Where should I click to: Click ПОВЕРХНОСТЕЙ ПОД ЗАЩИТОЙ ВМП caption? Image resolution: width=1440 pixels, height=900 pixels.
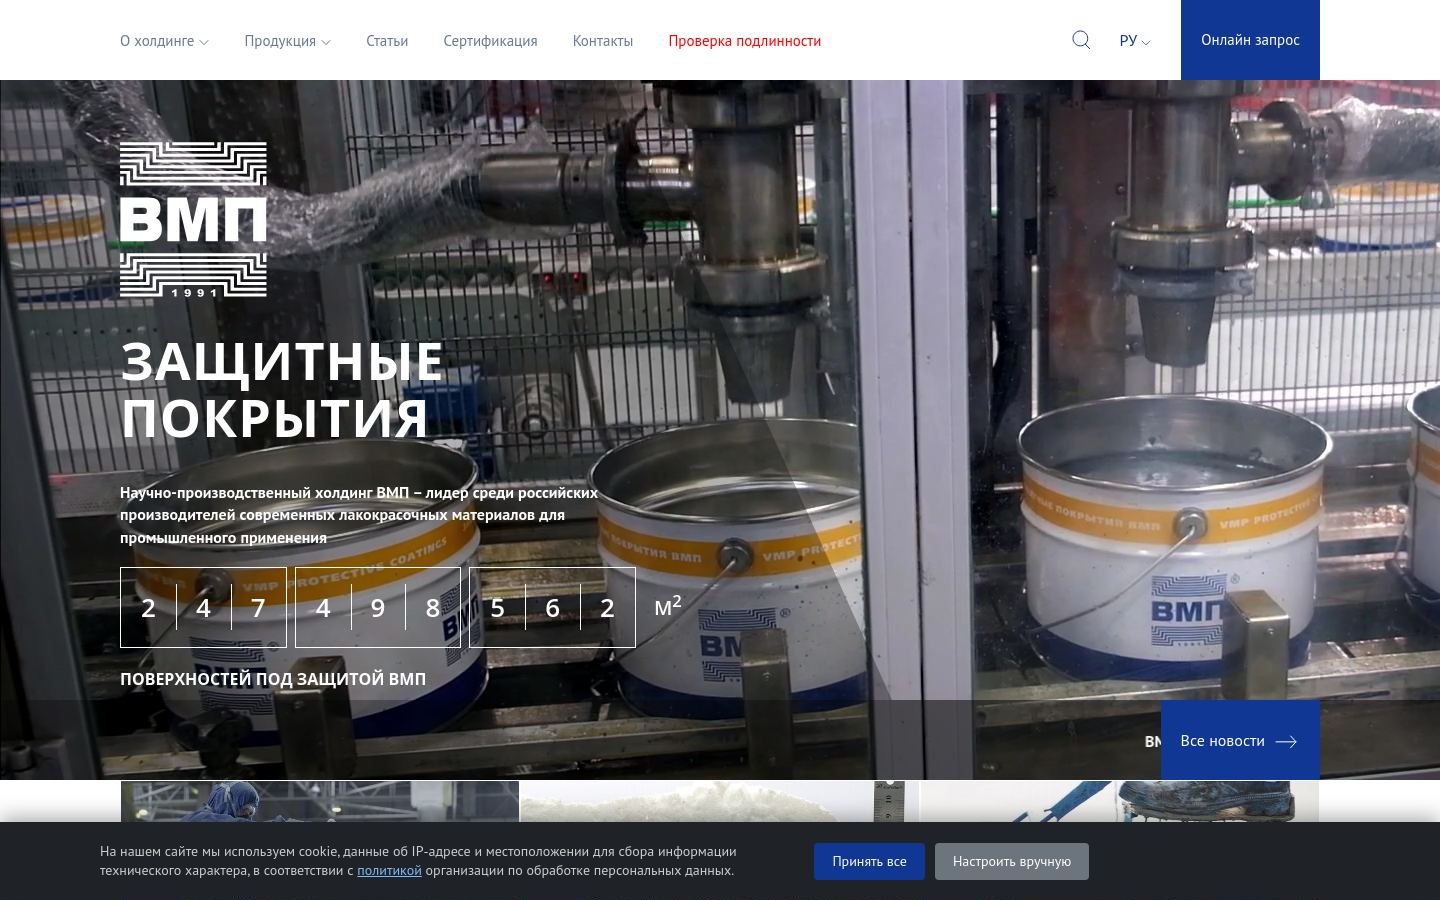(273, 679)
